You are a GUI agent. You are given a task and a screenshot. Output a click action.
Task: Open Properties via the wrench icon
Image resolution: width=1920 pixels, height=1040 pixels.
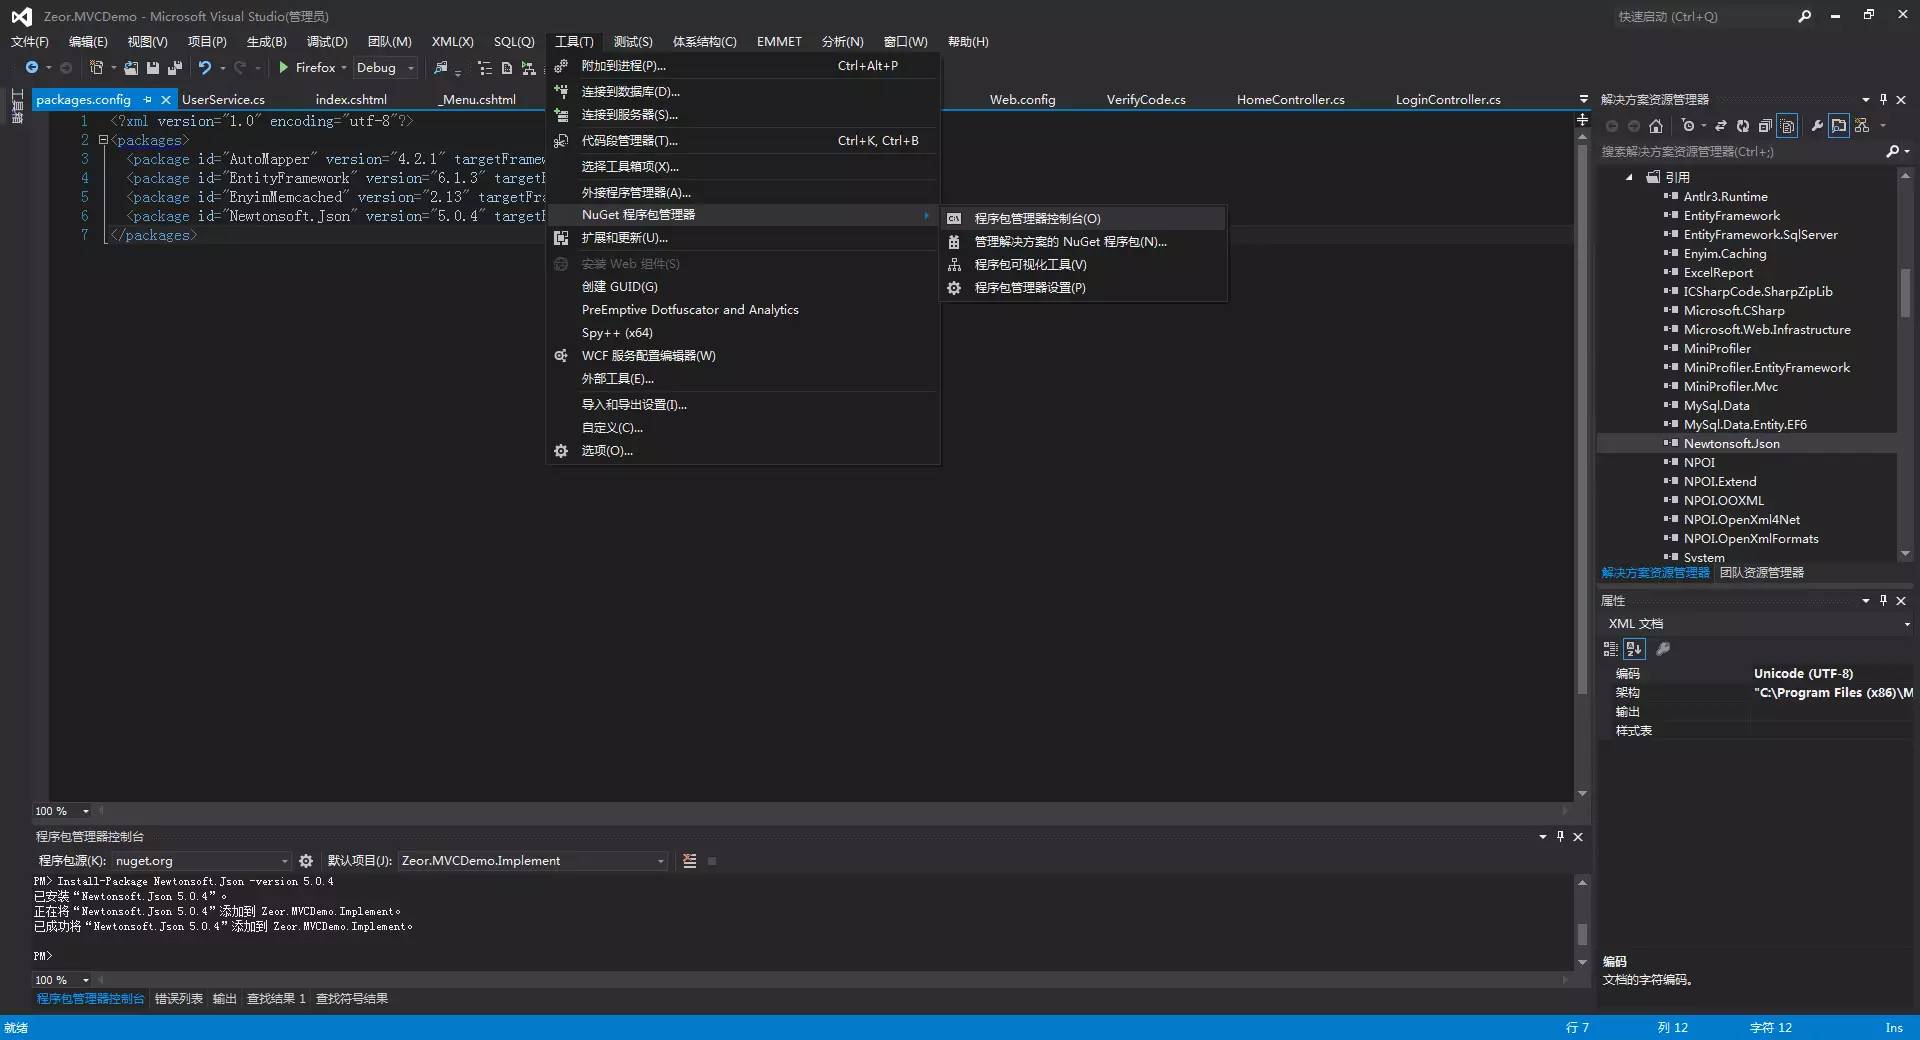pos(1817,125)
